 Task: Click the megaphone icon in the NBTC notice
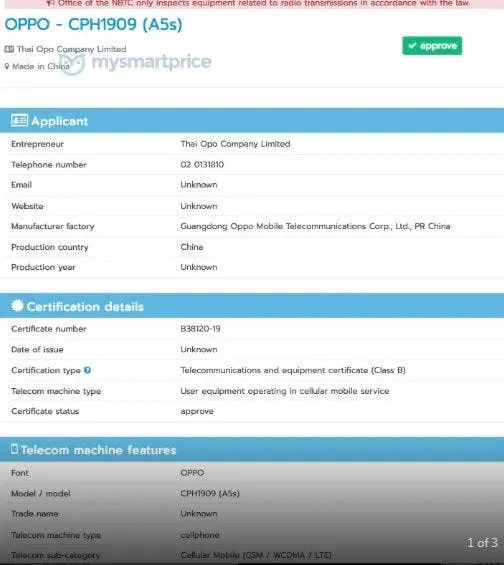[50, 3]
